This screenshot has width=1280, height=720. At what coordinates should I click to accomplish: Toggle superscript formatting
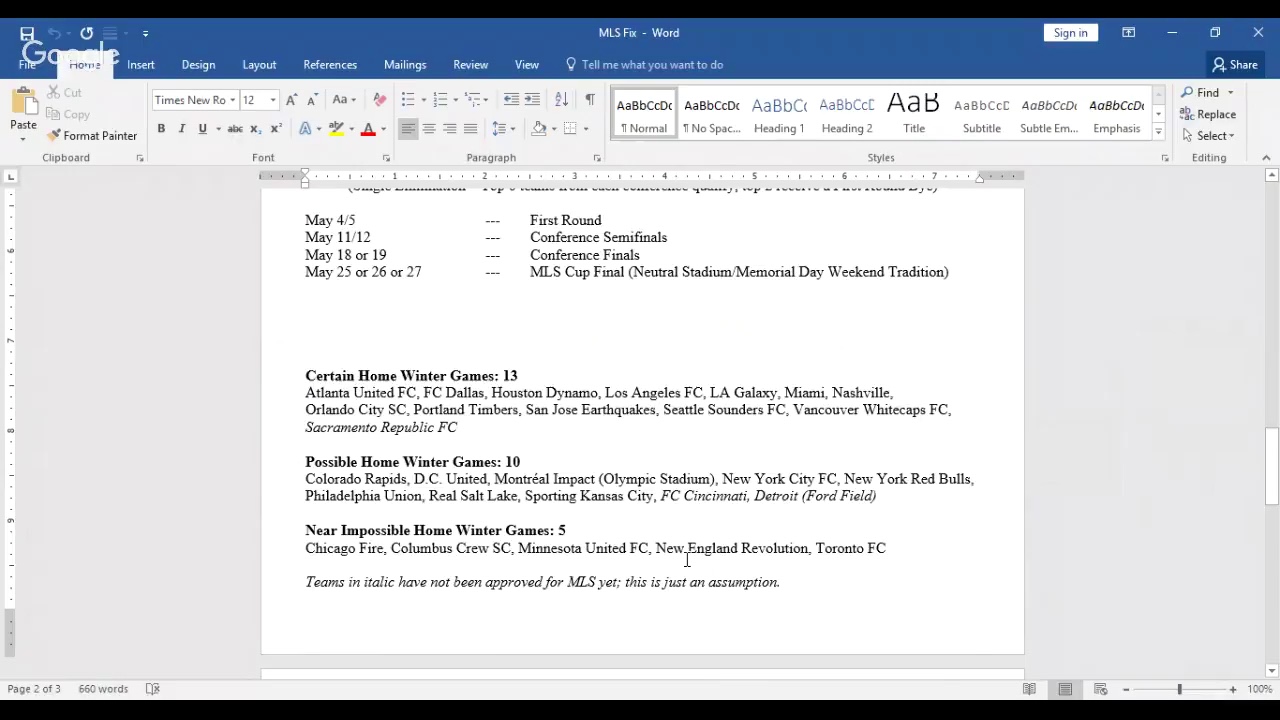click(x=276, y=129)
